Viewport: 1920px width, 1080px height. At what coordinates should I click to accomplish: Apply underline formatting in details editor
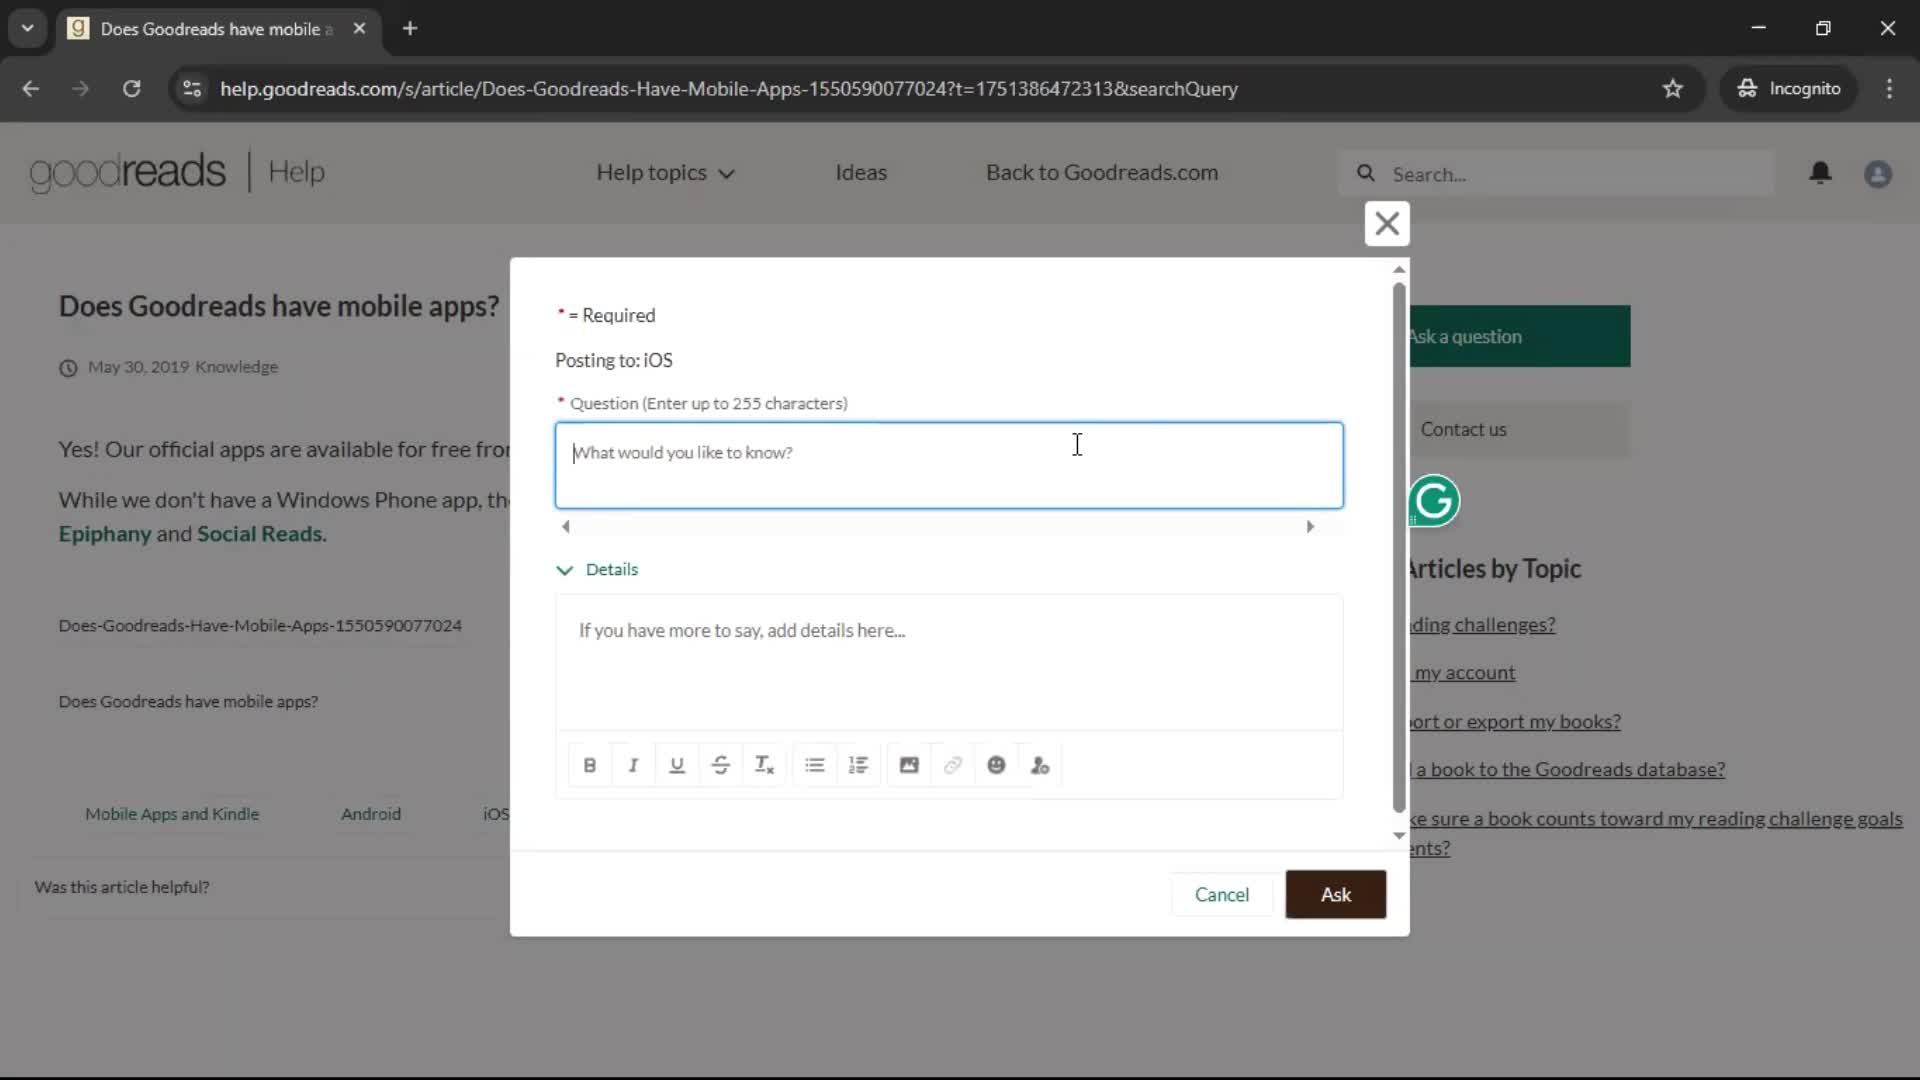pyautogui.click(x=677, y=765)
